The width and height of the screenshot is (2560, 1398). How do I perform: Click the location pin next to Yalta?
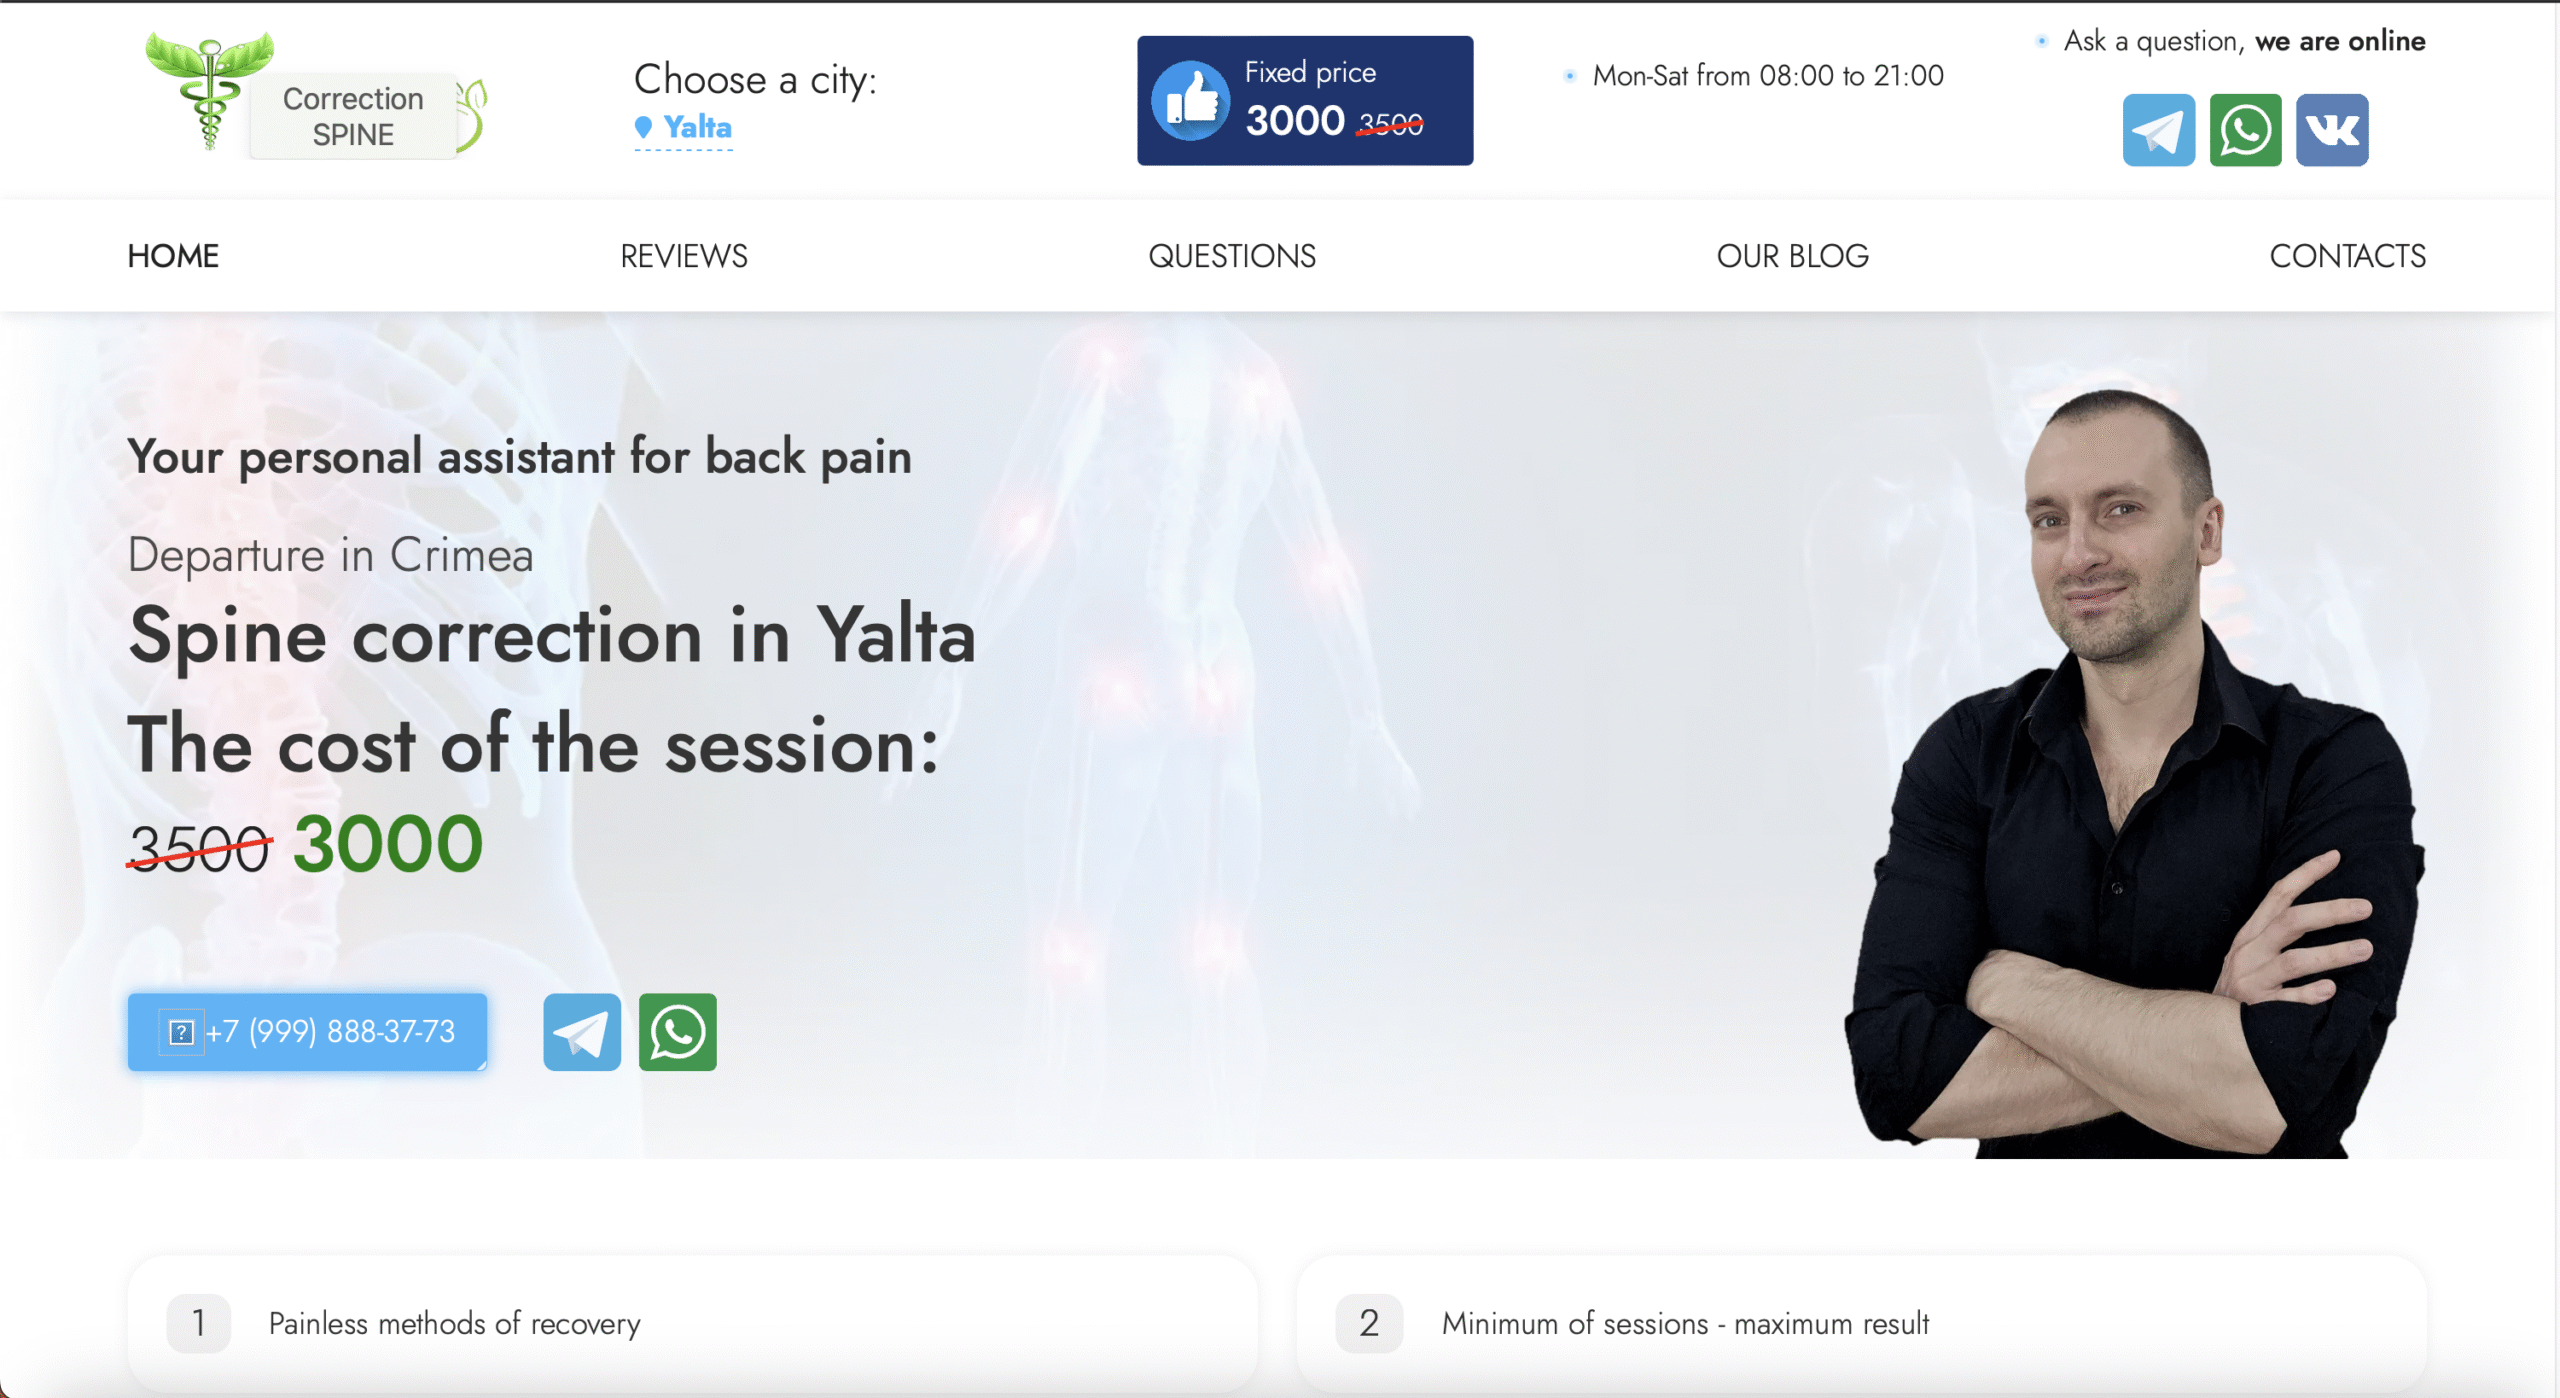(x=643, y=127)
